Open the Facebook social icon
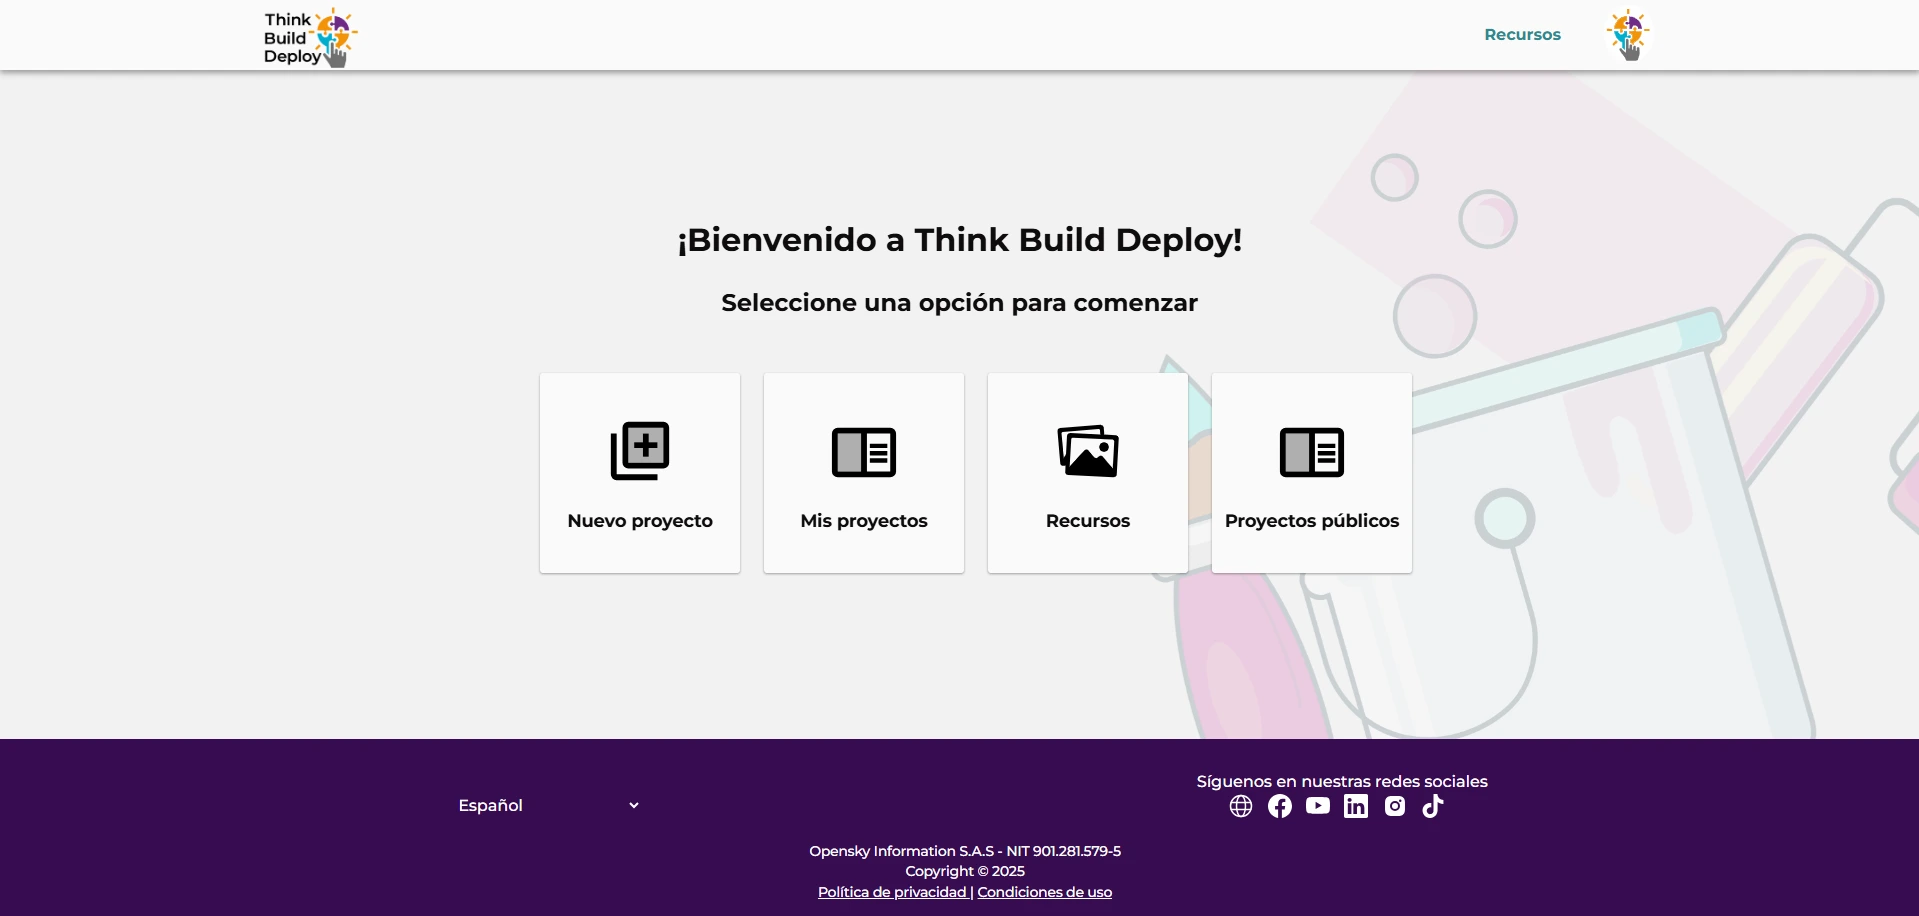 pyautogui.click(x=1279, y=806)
